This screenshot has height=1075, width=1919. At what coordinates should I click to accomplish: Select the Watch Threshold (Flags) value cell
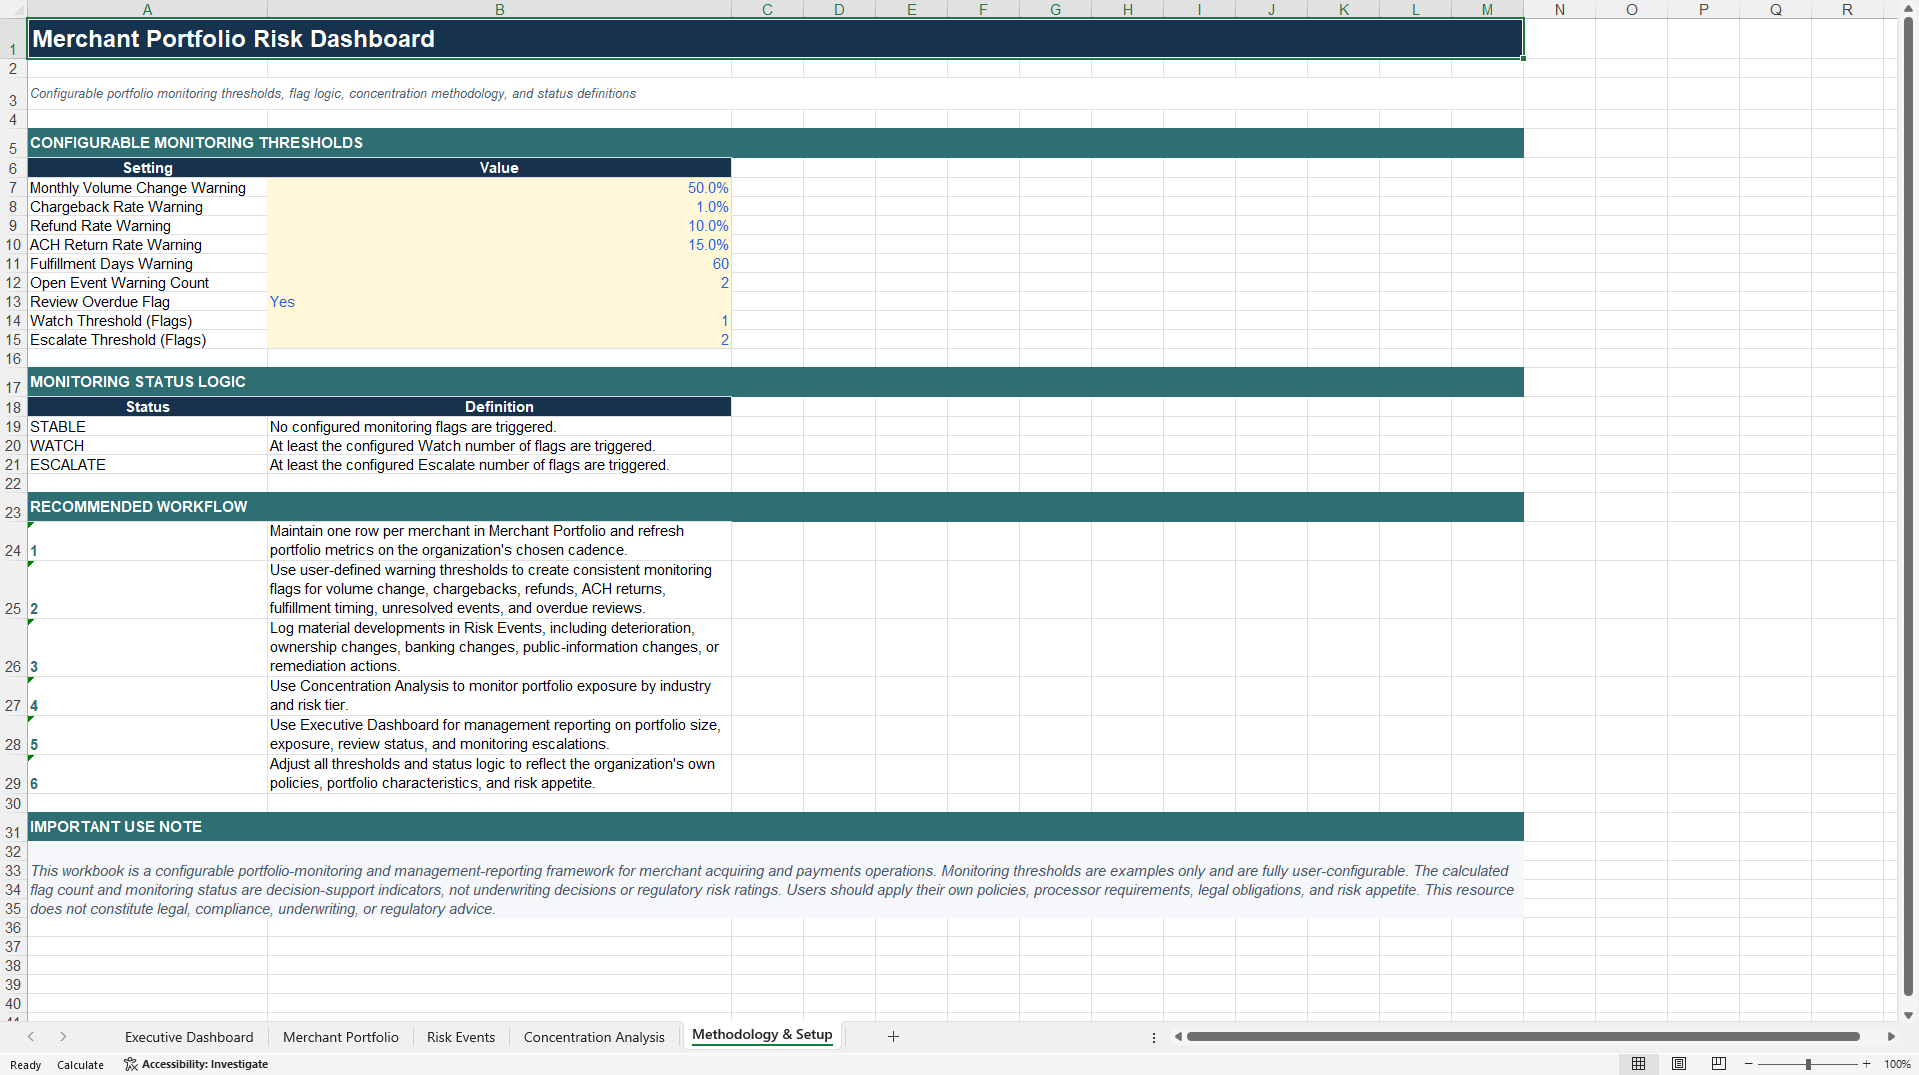pyautogui.click(x=499, y=321)
